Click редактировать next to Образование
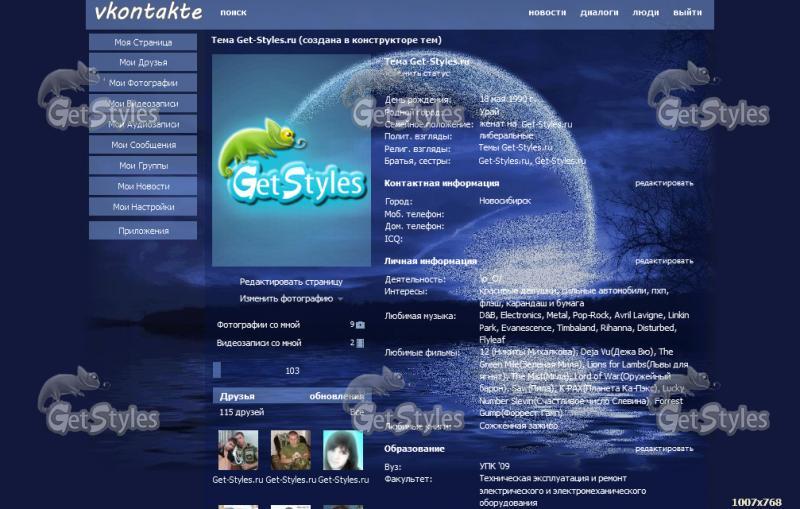Image resolution: width=800 pixels, height=509 pixels. click(663, 450)
